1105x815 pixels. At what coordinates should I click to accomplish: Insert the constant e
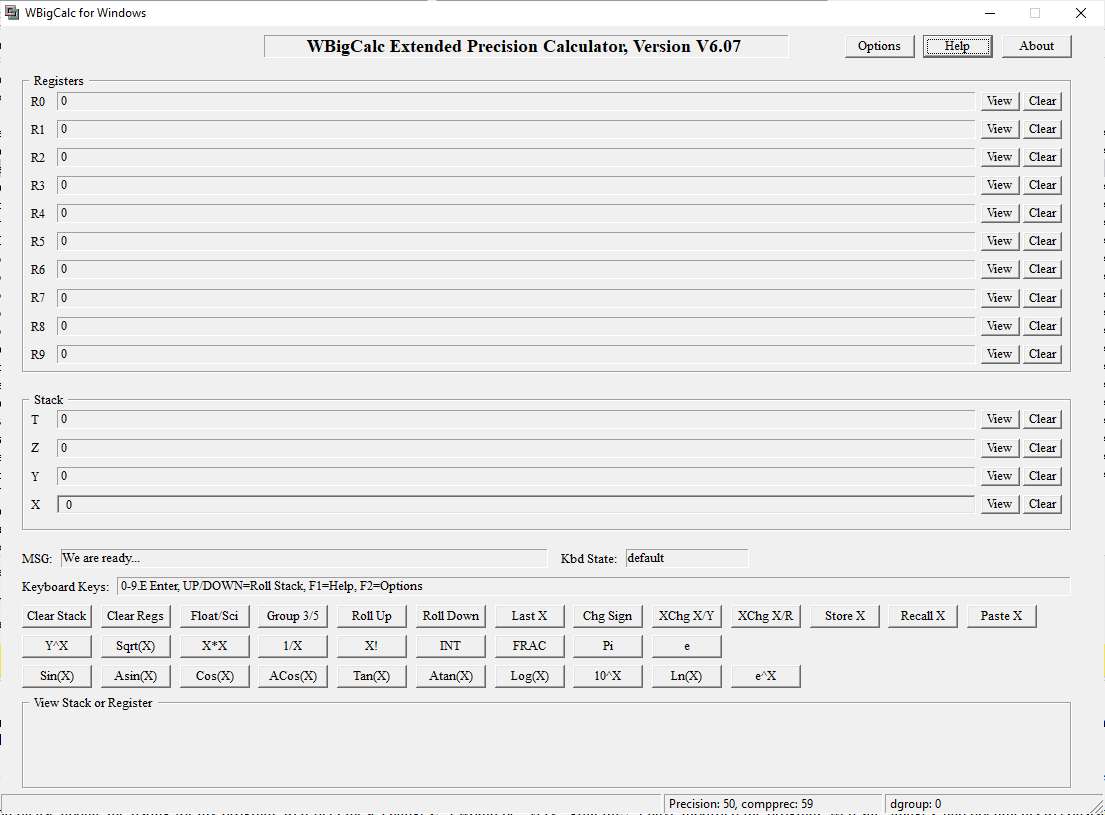tap(686, 646)
